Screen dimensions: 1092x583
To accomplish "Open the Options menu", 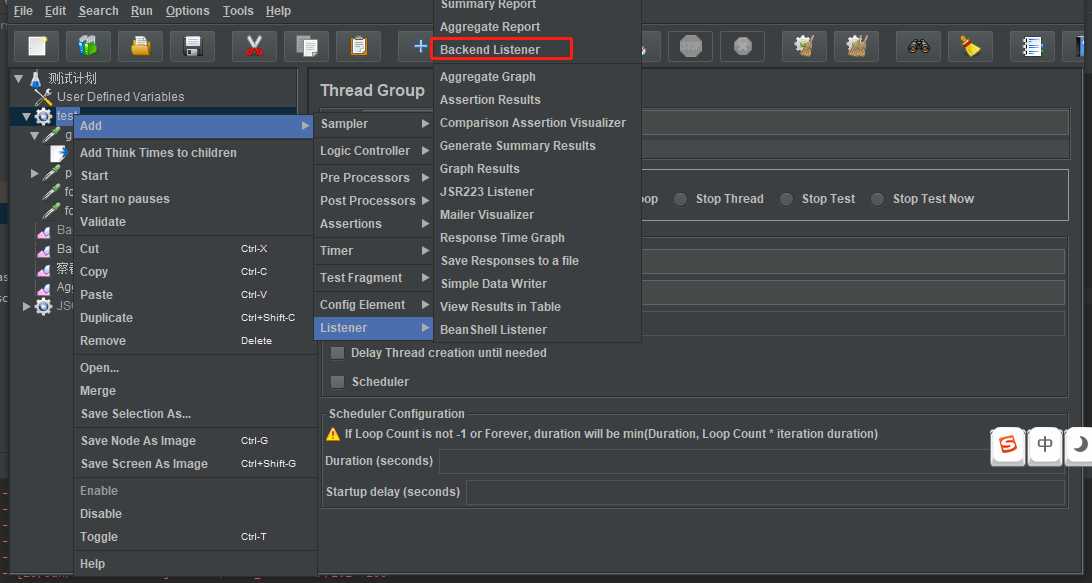I will (x=187, y=11).
